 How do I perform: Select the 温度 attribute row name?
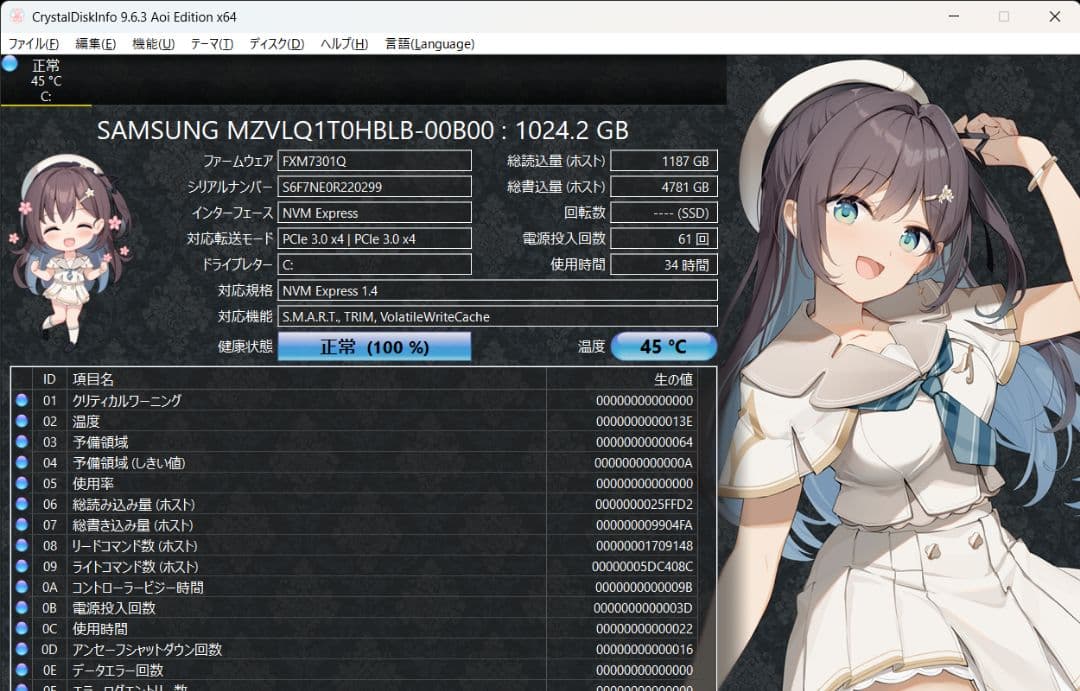[86, 421]
